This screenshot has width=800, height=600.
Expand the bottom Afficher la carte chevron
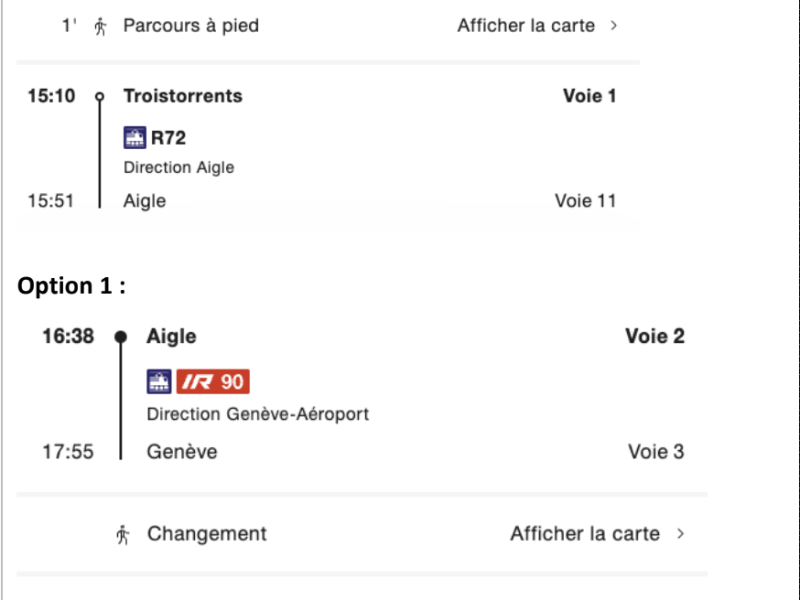point(680,534)
